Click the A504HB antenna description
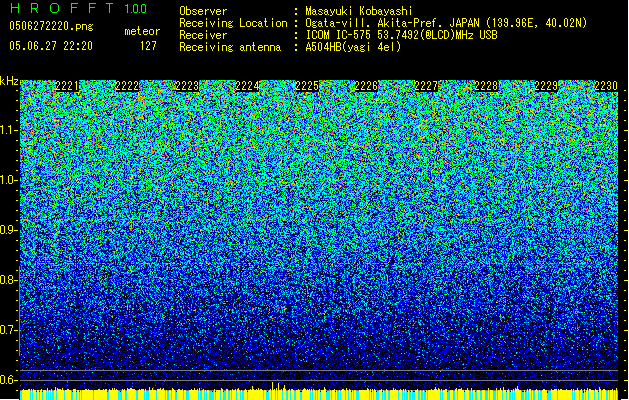 click(x=353, y=47)
